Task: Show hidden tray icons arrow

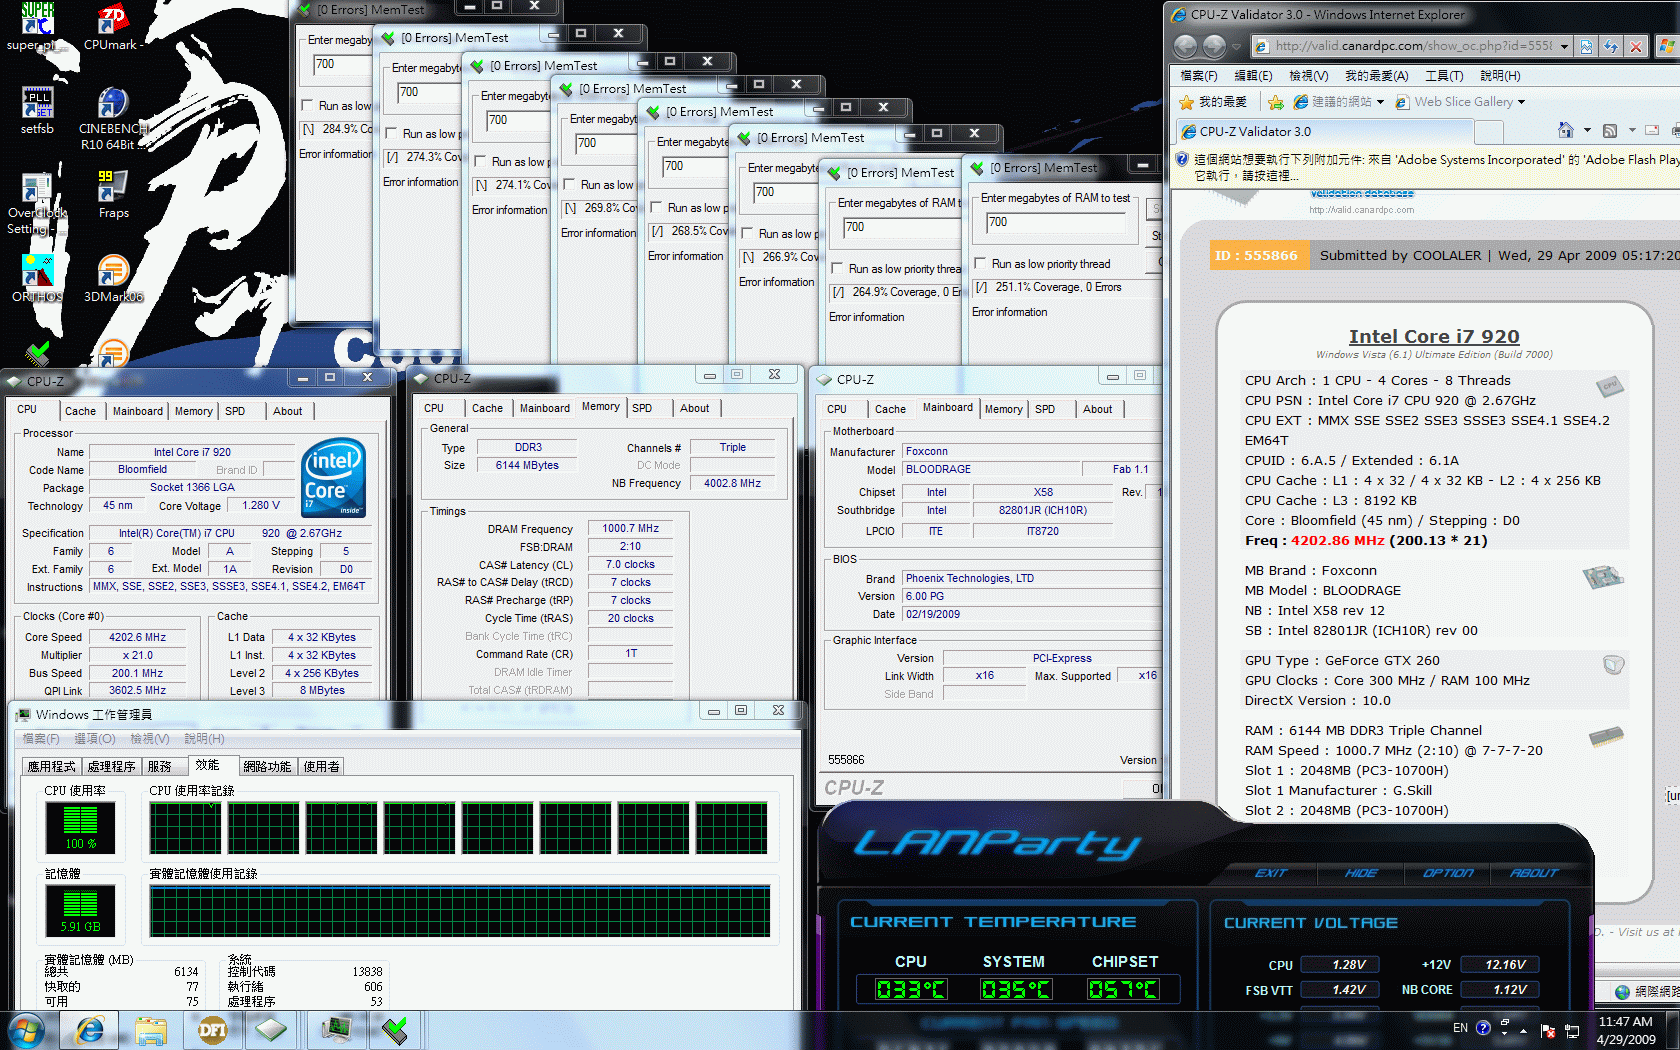Action: tap(1523, 1030)
